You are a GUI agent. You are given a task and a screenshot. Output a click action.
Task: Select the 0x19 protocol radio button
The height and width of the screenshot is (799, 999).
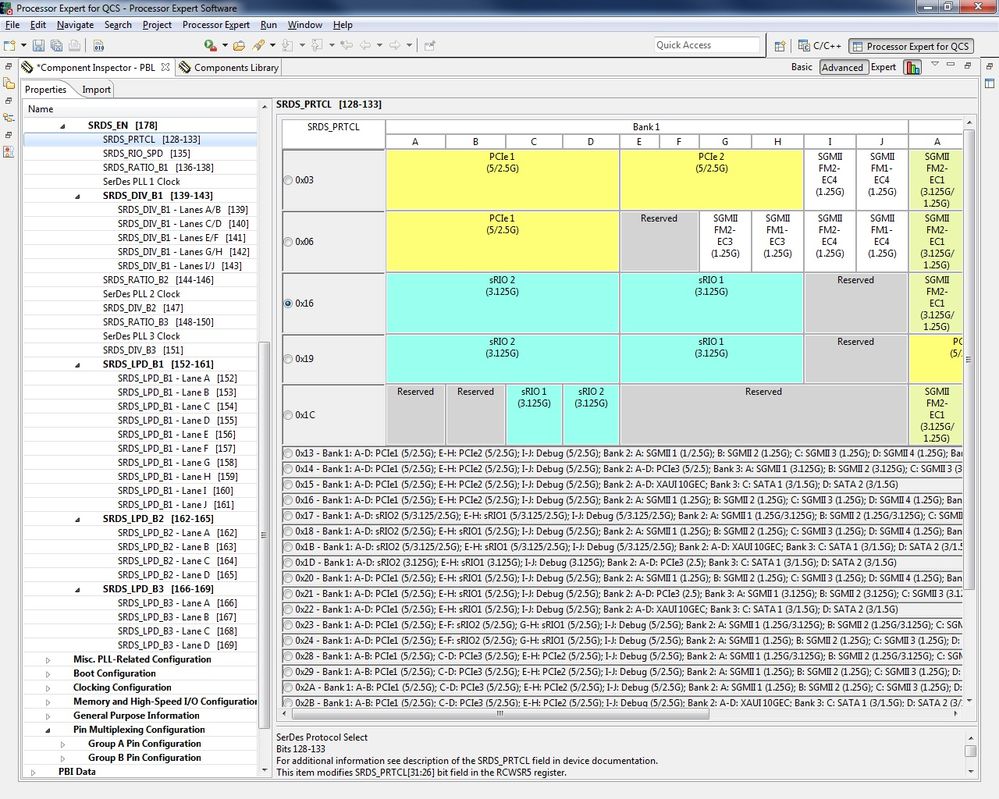click(x=288, y=359)
